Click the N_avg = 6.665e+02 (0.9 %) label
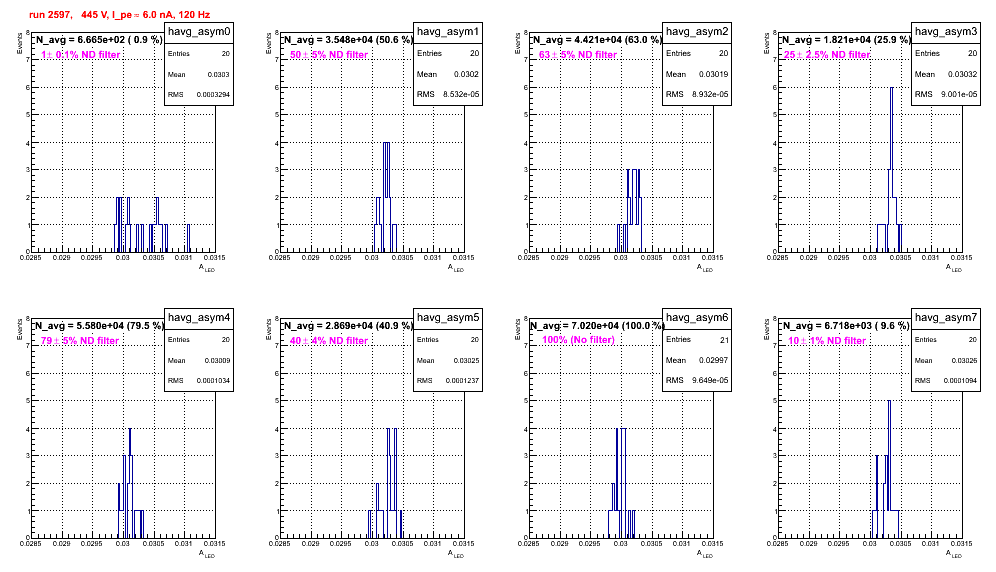 point(99,40)
